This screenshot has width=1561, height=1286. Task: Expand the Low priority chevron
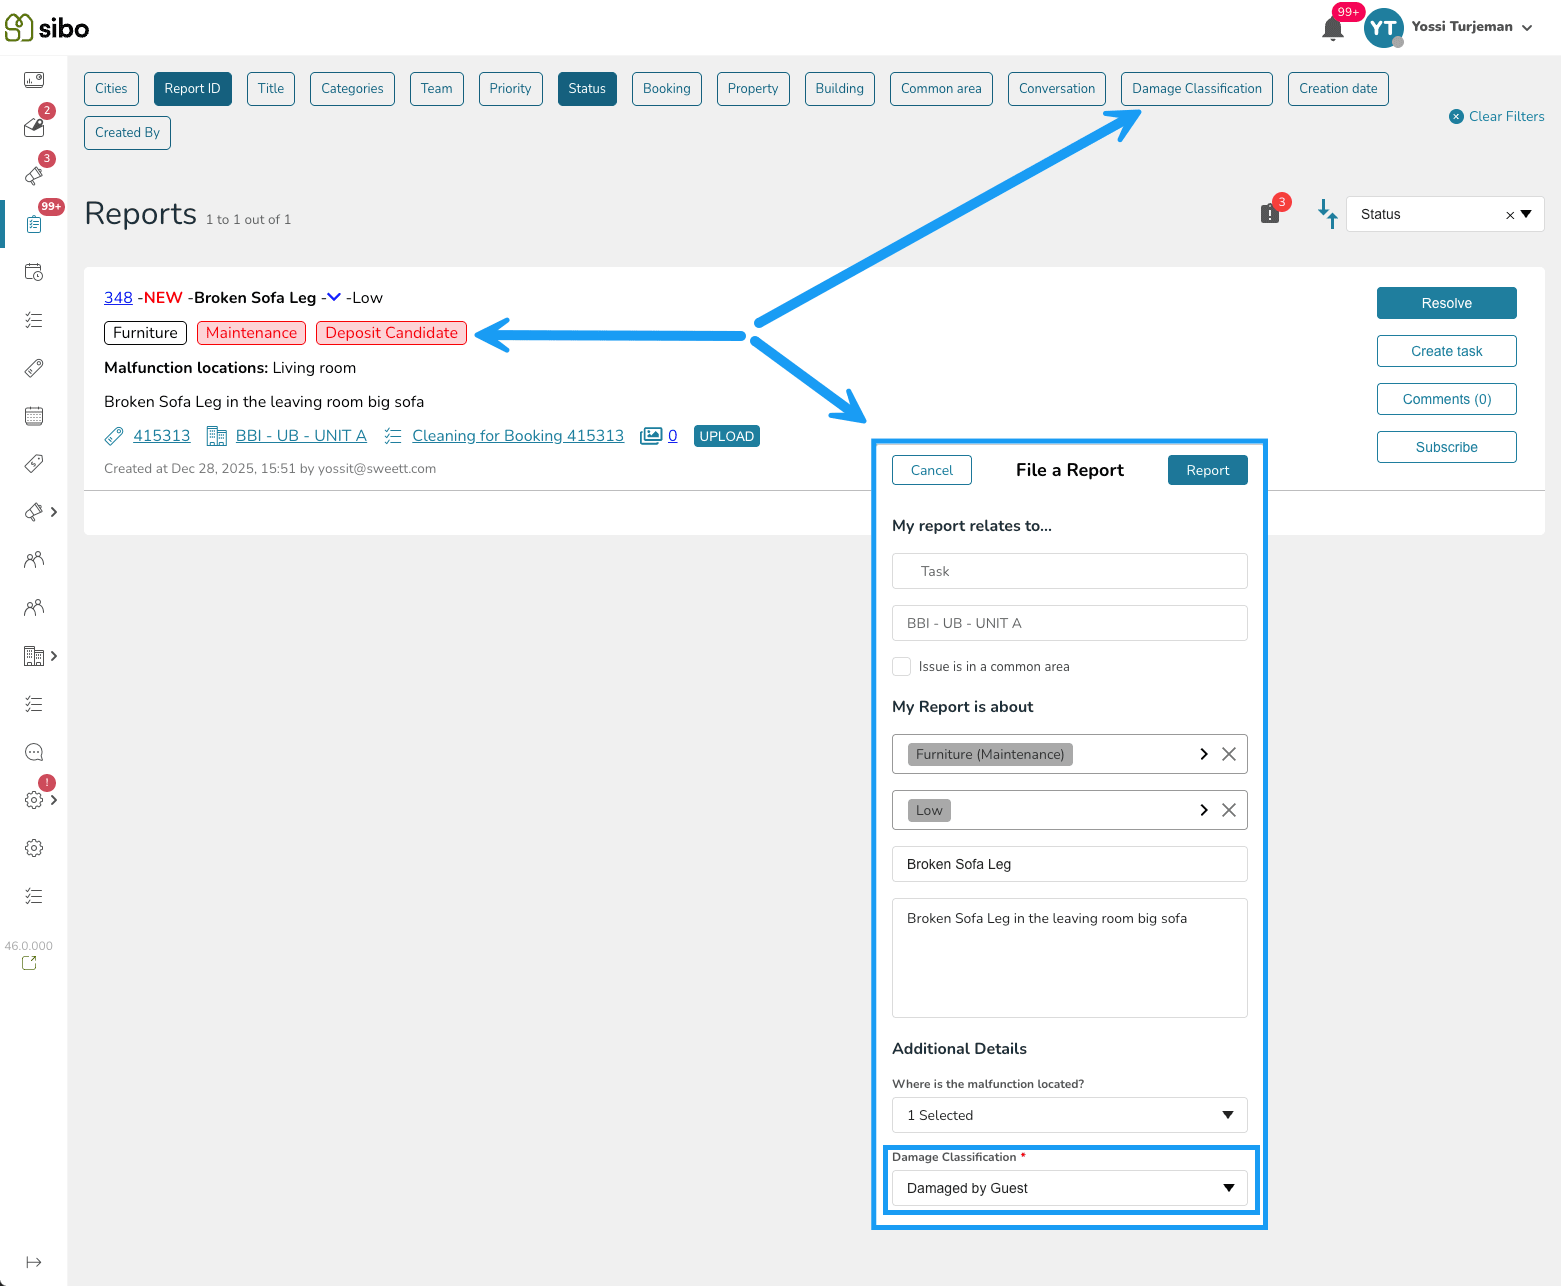[1204, 810]
